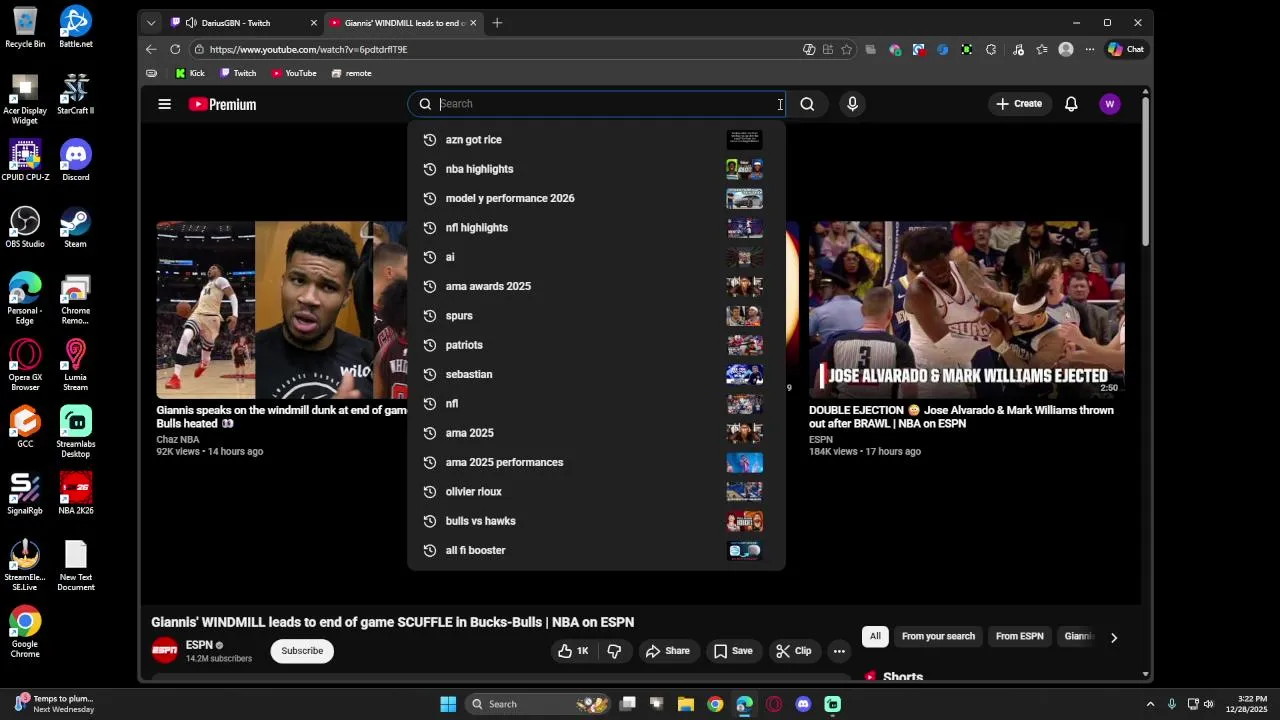Open Edge browser profile avatar
The width and height of the screenshot is (1280, 720).
pos(1066,49)
